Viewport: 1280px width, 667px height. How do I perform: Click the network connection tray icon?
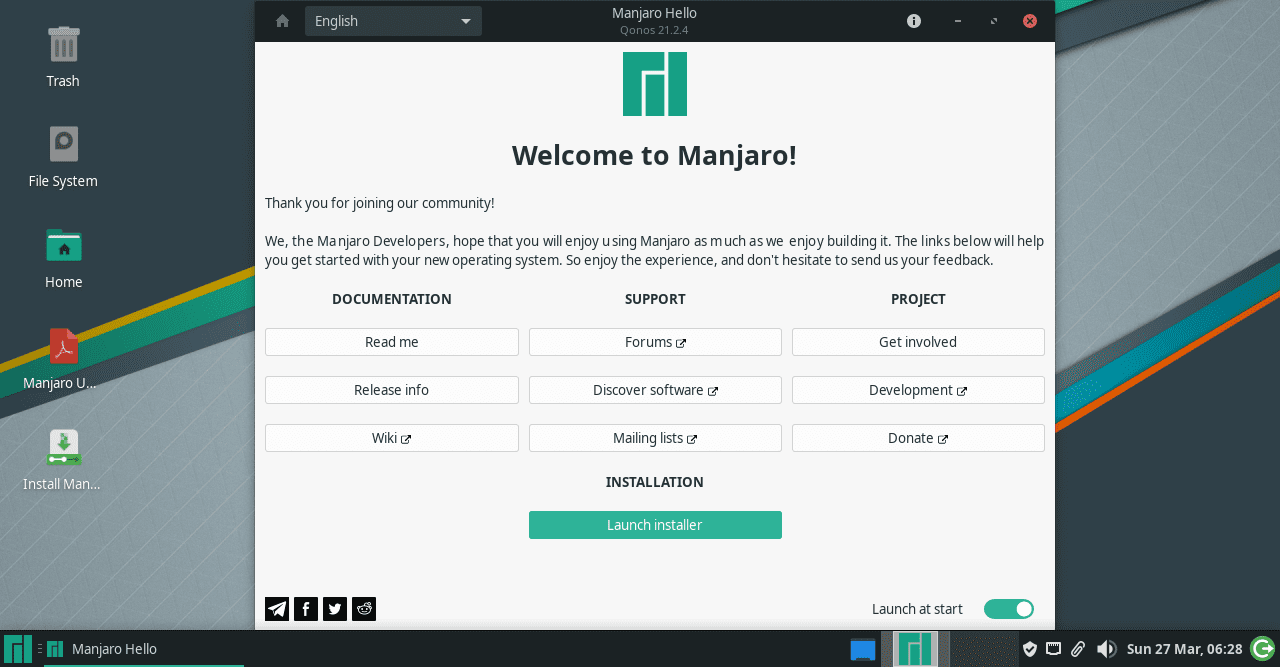[x=1053, y=649]
